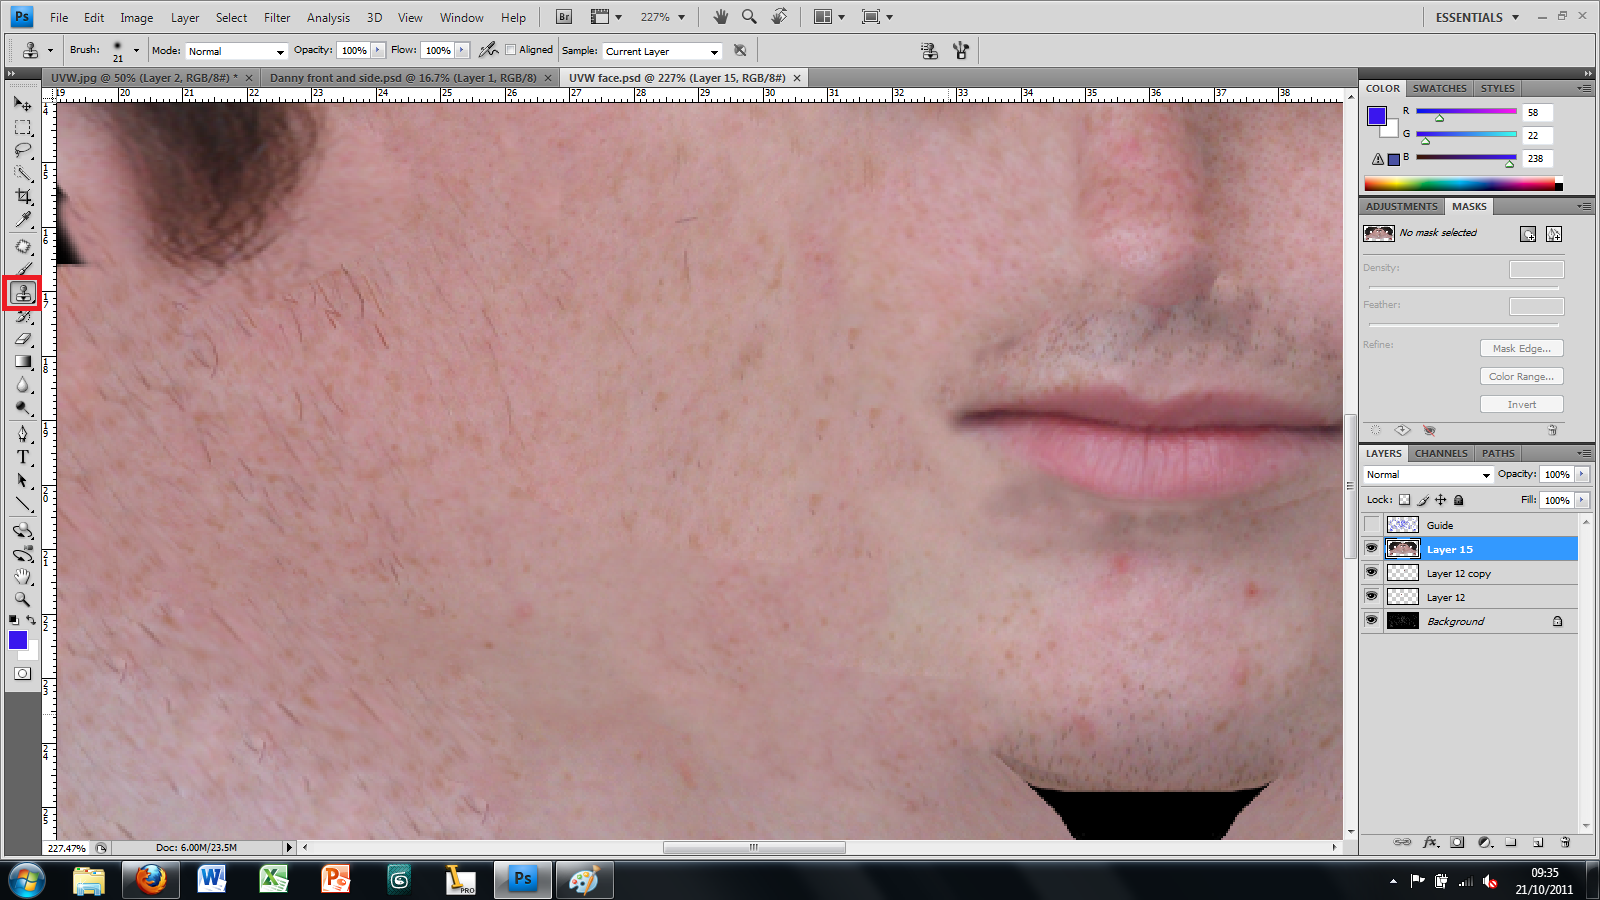Switch to the Channels tab
The image size is (1600, 900).
pyautogui.click(x=1440, y=453)
